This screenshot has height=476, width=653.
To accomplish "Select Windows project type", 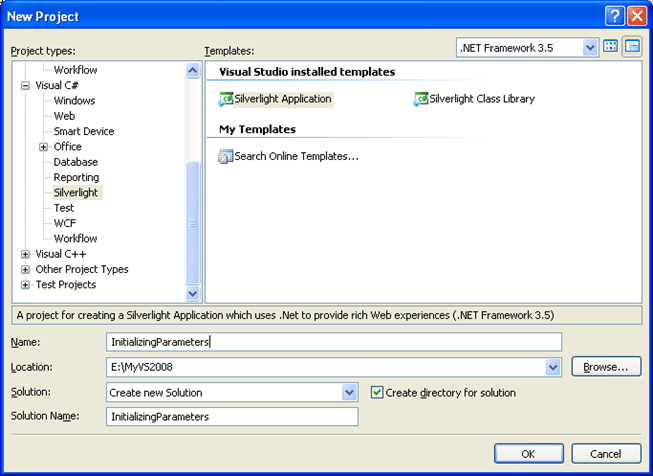I will pyautogui.click(x=75, y=101).
